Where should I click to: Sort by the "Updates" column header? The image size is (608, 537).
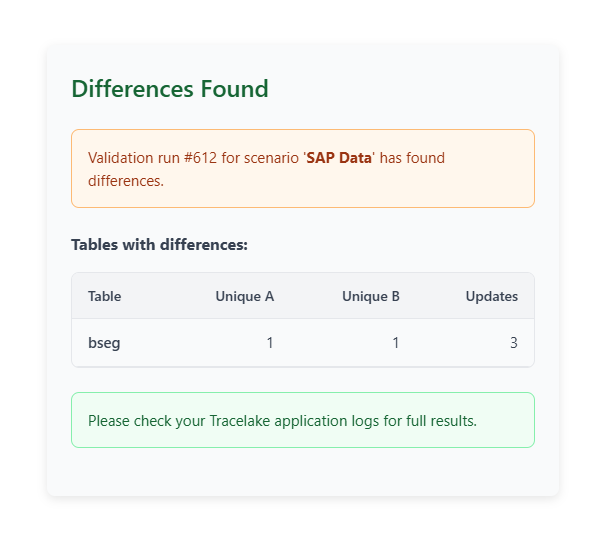click(491, 296)
